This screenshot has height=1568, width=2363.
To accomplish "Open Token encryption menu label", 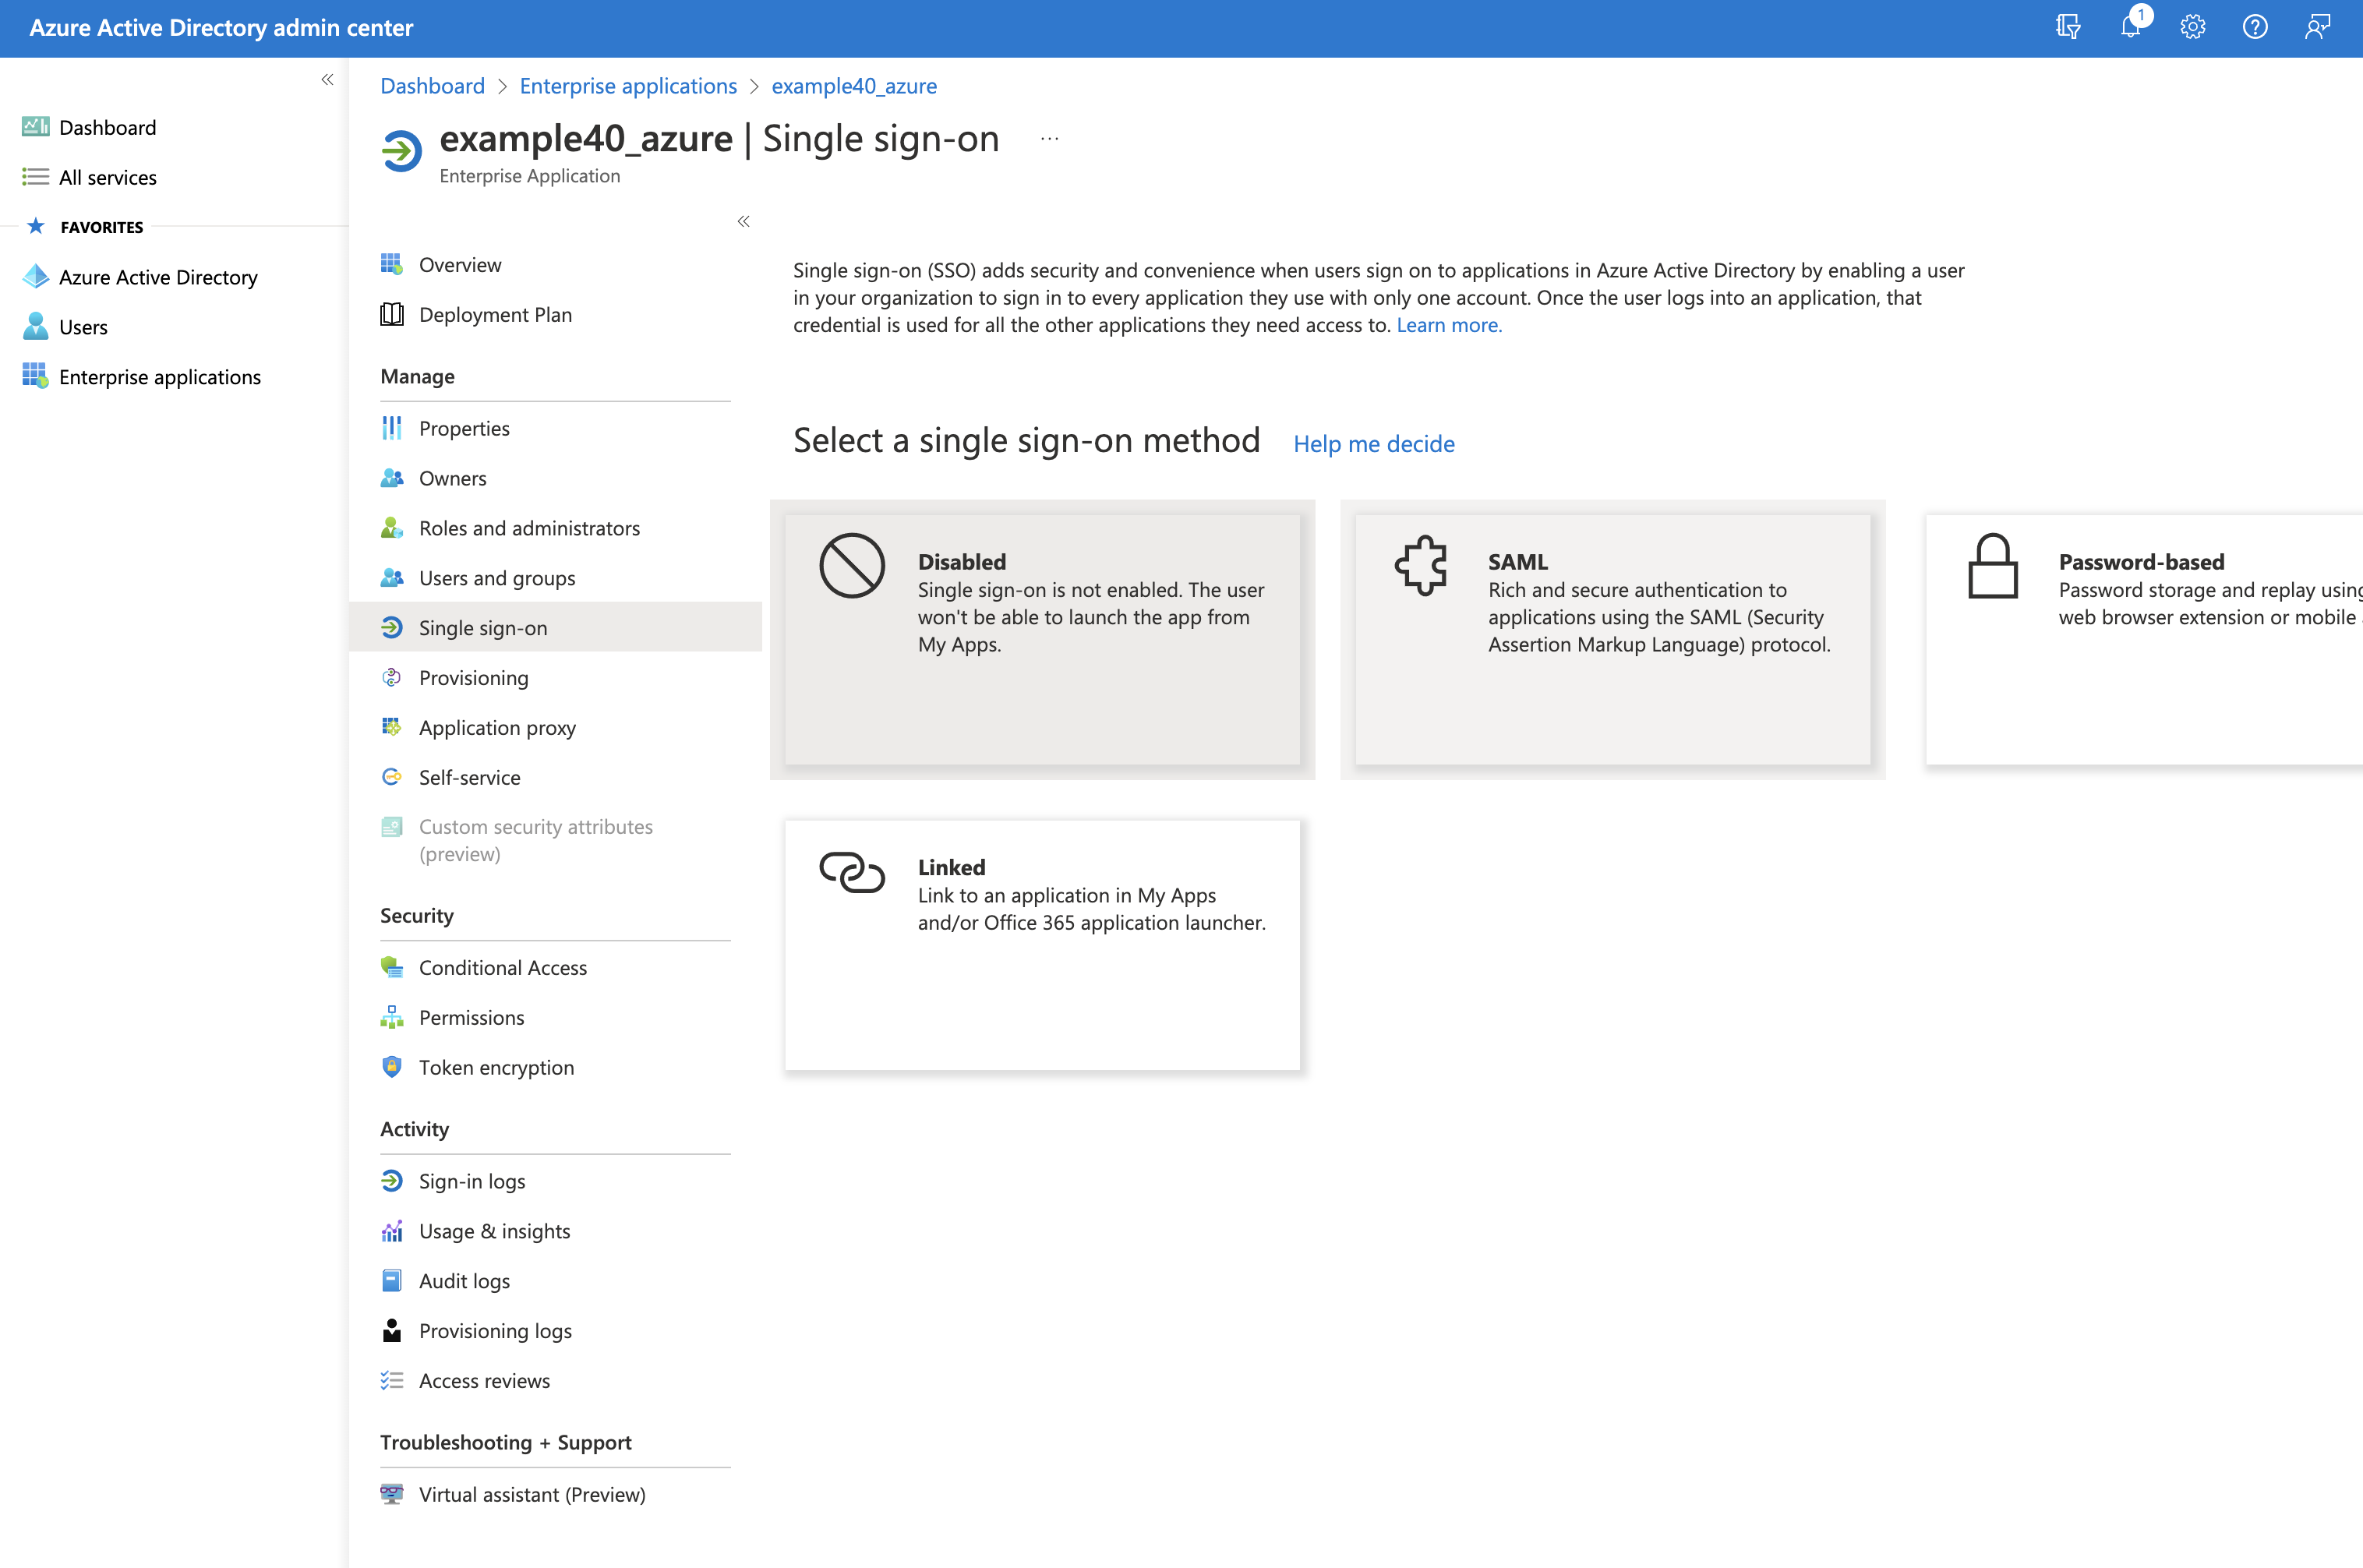I will [x=496, y=1067].
